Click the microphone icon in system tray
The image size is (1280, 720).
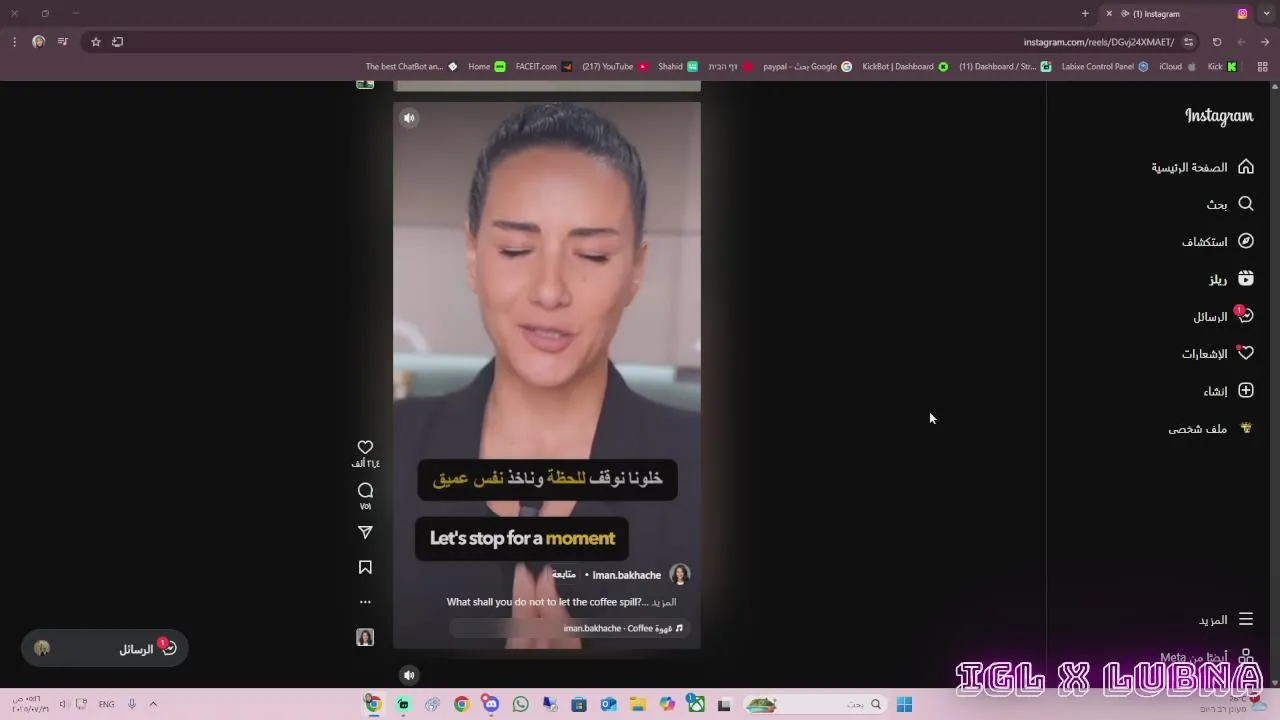click(x=131, y=704)
